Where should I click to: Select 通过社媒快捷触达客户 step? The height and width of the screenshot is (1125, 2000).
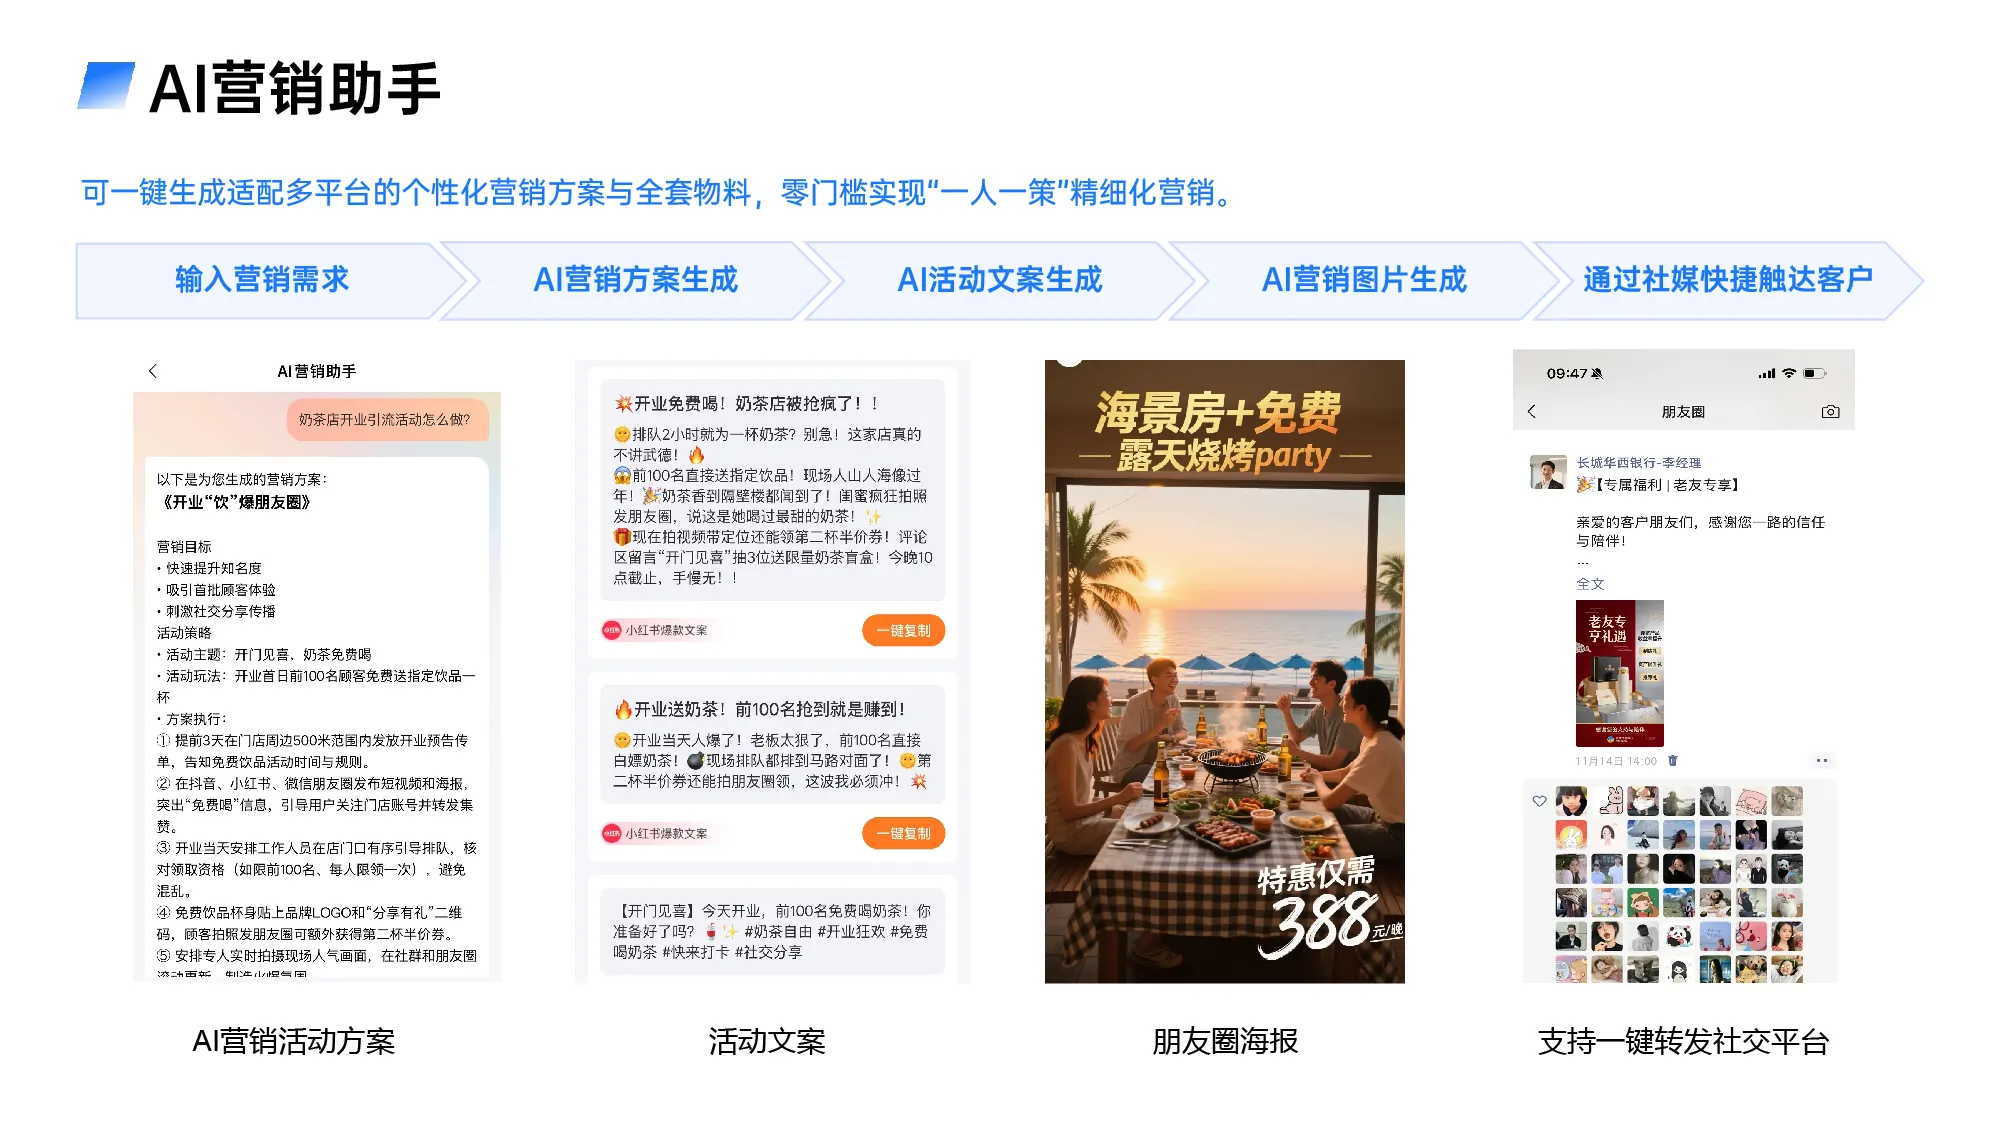point(1727,280)
